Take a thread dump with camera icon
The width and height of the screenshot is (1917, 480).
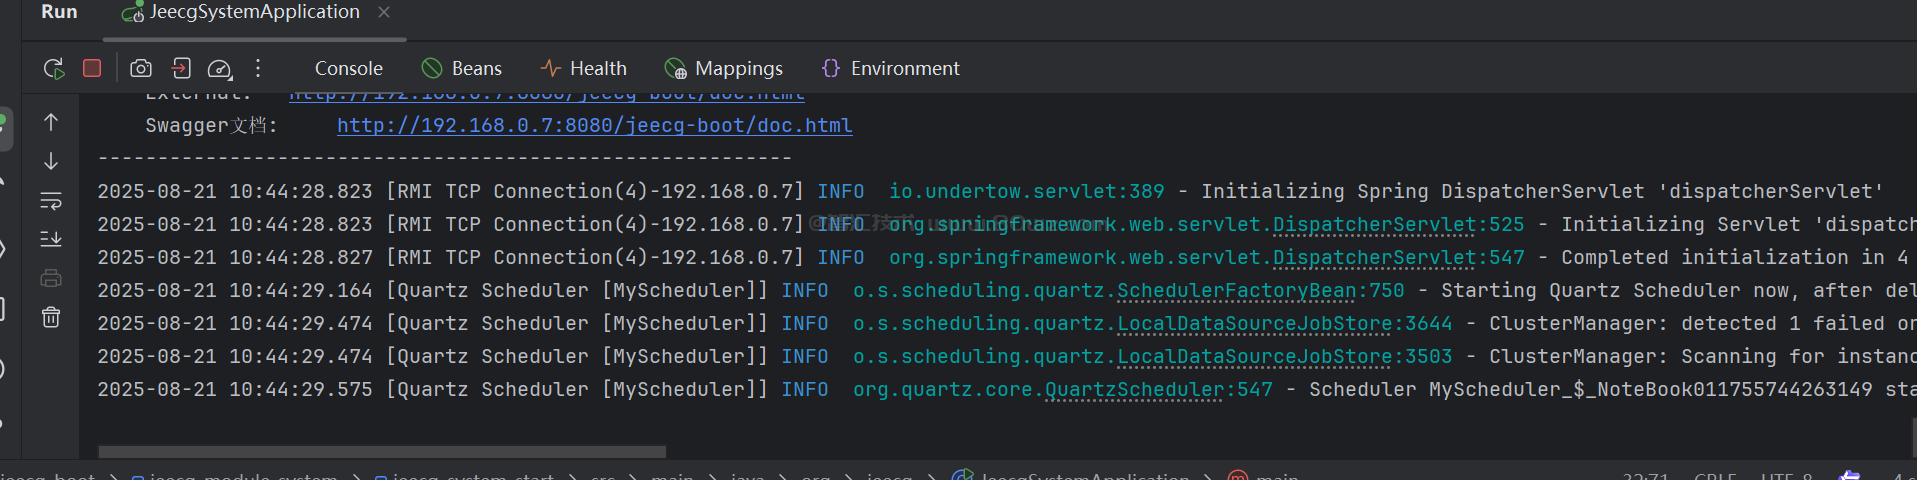click(141, 68)
